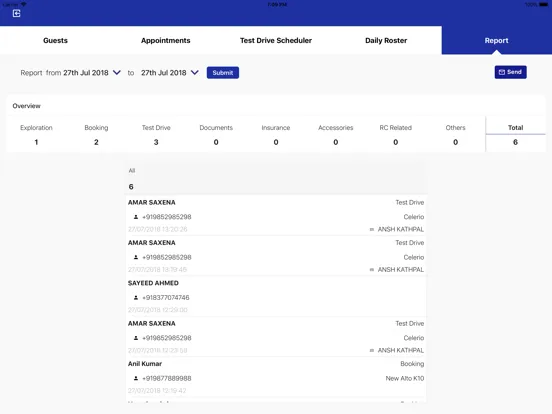Tap the logout icon in top-left header
This screenshot has height=414, width=552.
click(16, 13)
